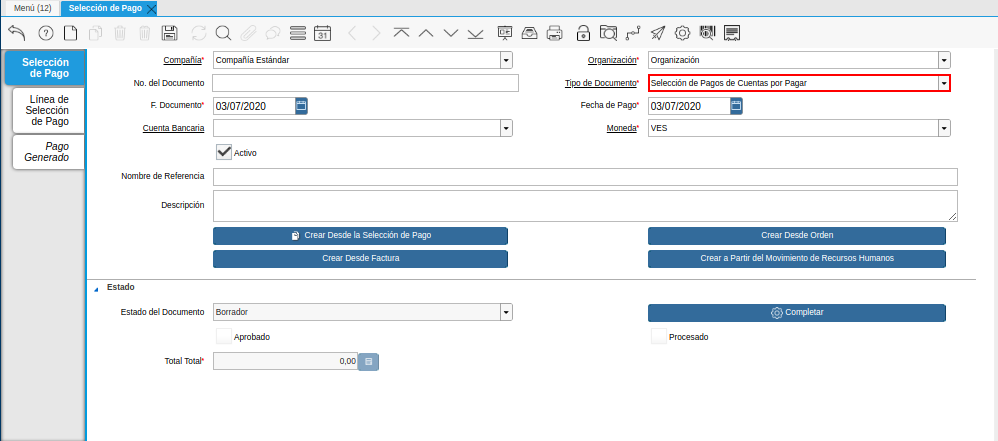Click the barcode scan toolbar icon
This screenshot has width=998, height=441.
(707, 33)
